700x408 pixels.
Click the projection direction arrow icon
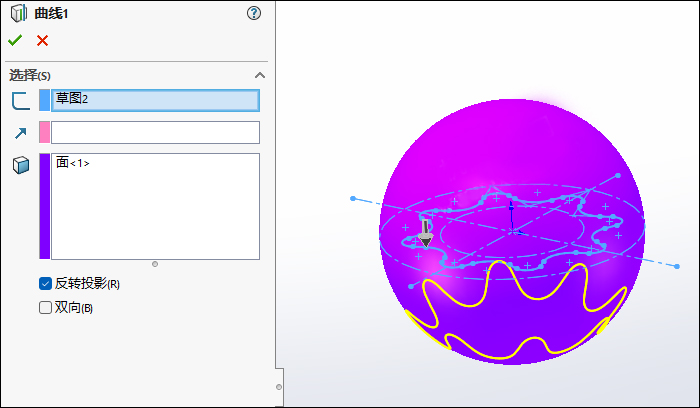(21, 132)
